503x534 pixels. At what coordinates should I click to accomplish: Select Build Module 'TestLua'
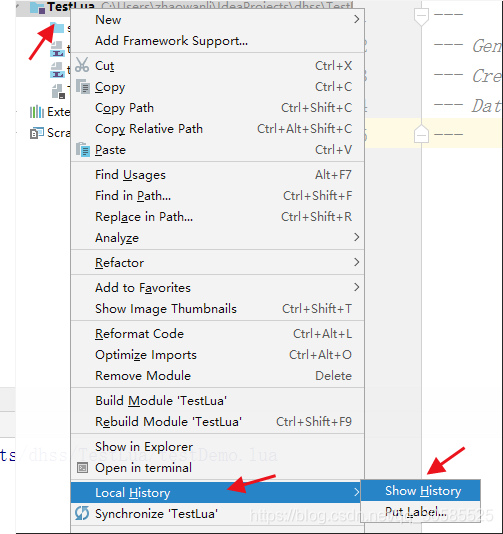click(217, 401)
